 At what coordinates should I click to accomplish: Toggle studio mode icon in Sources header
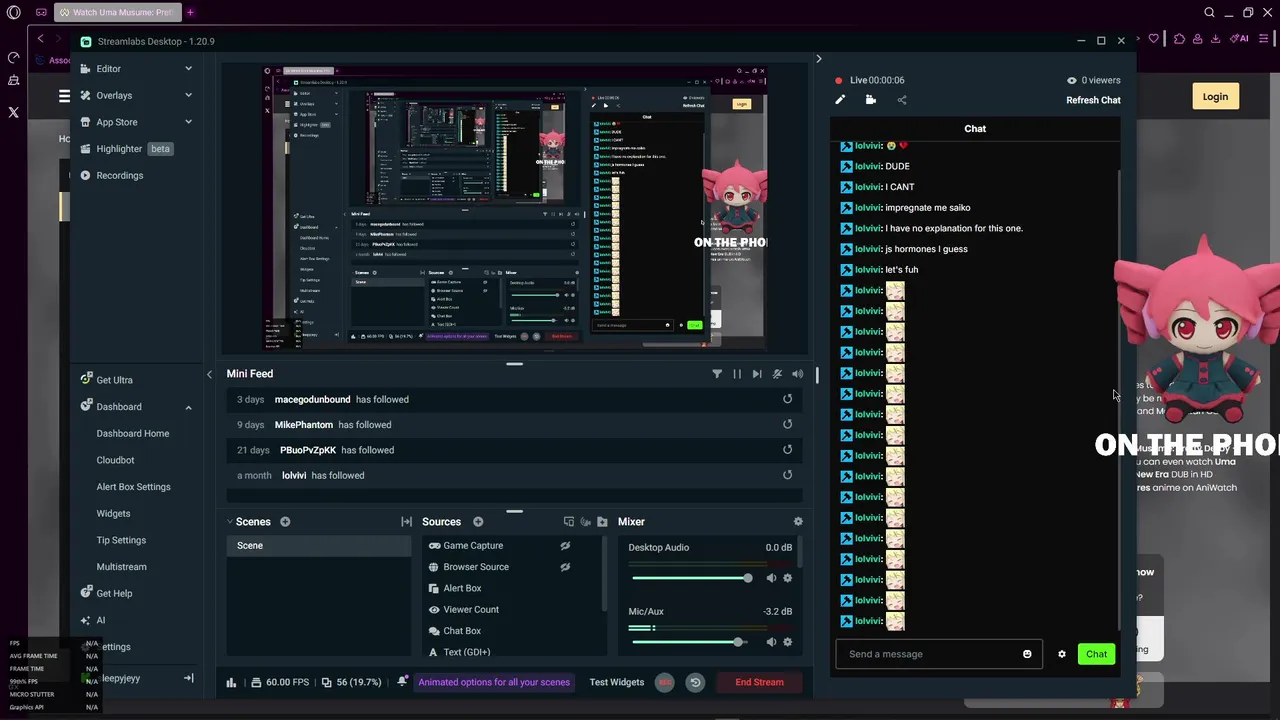coord(568,522)
